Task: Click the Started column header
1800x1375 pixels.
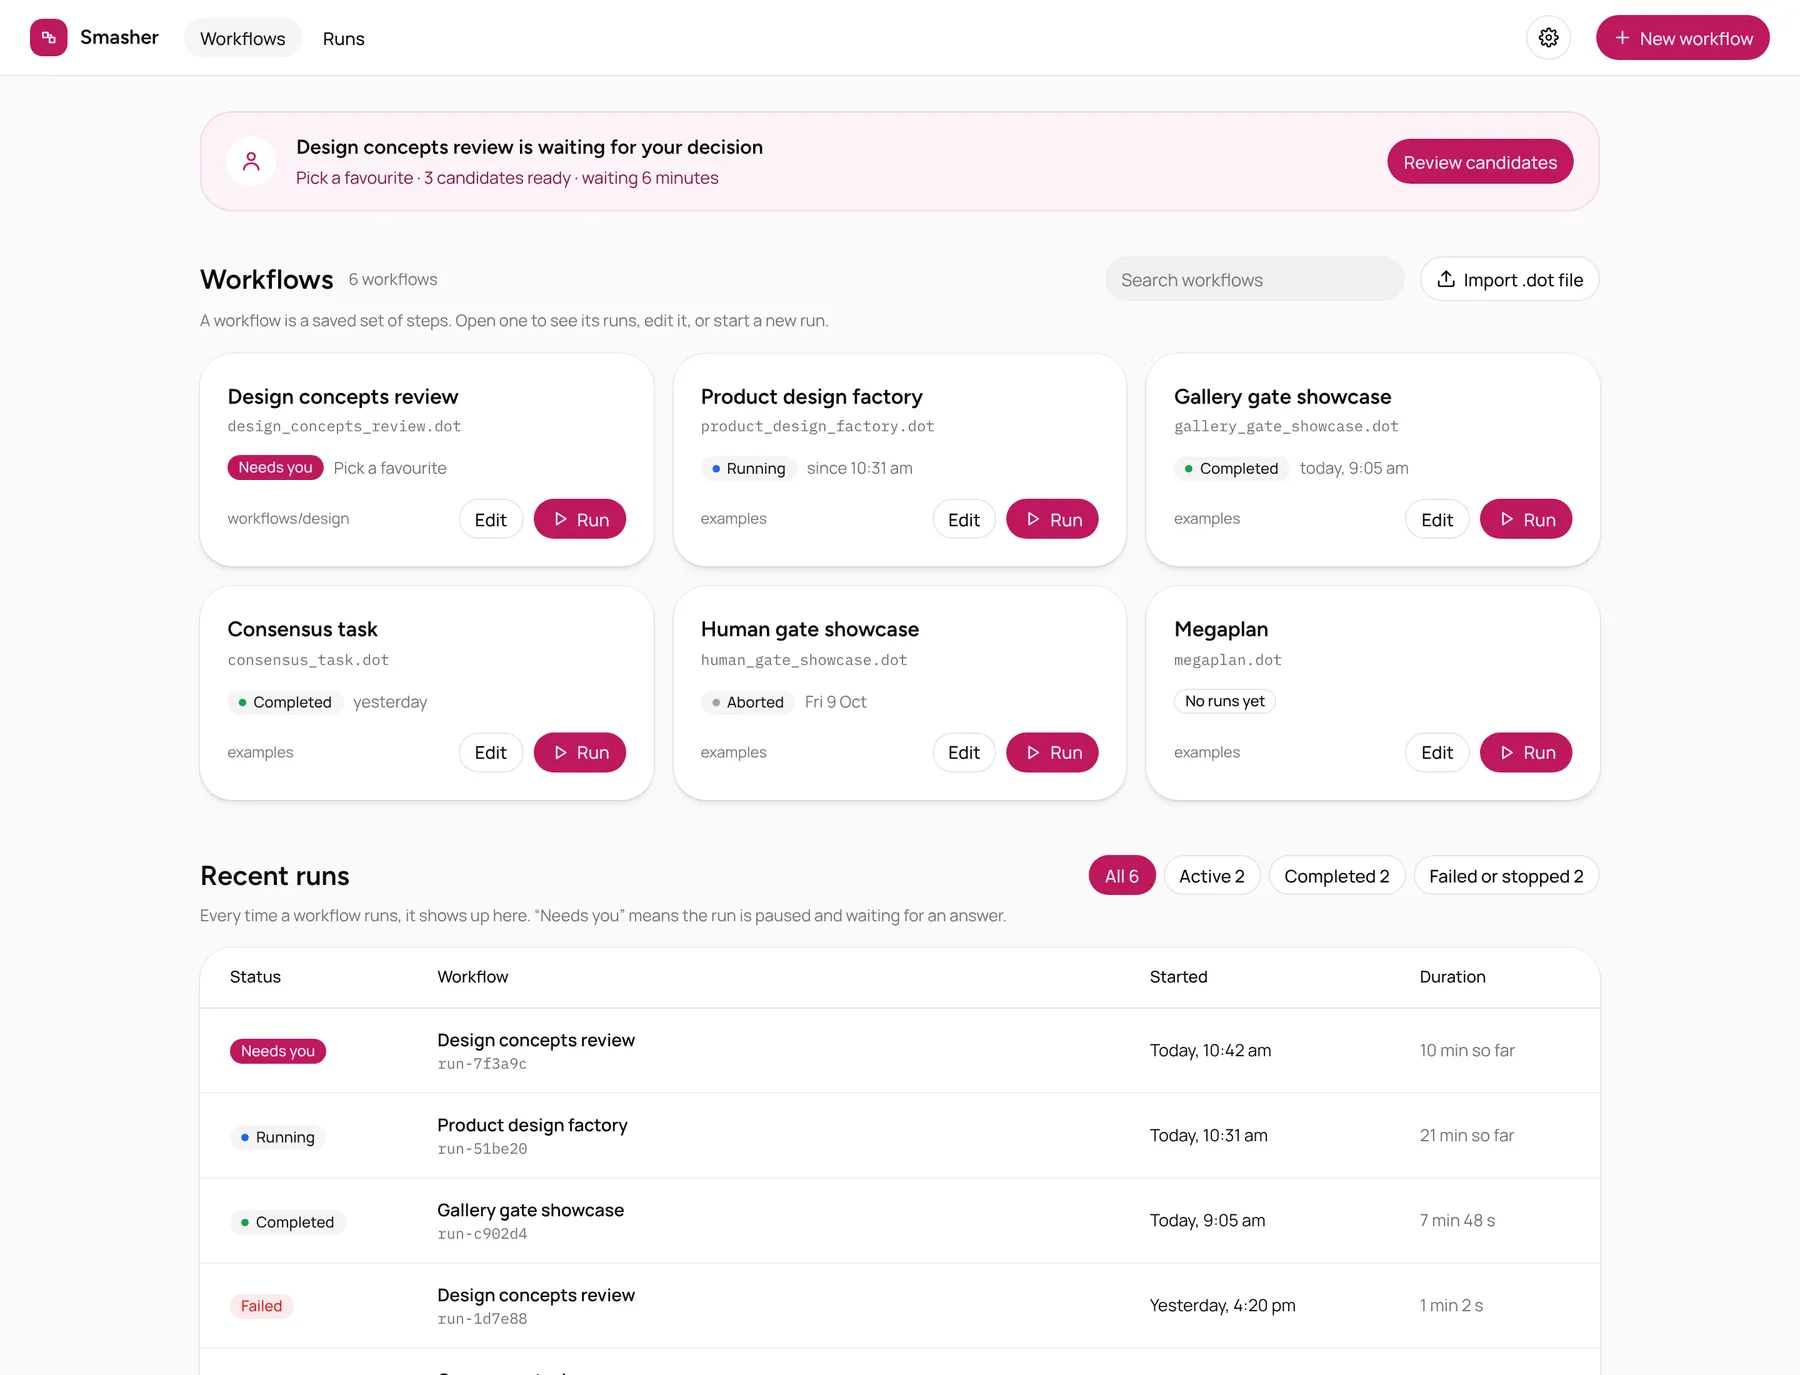Action: [x=1178, y=977]
